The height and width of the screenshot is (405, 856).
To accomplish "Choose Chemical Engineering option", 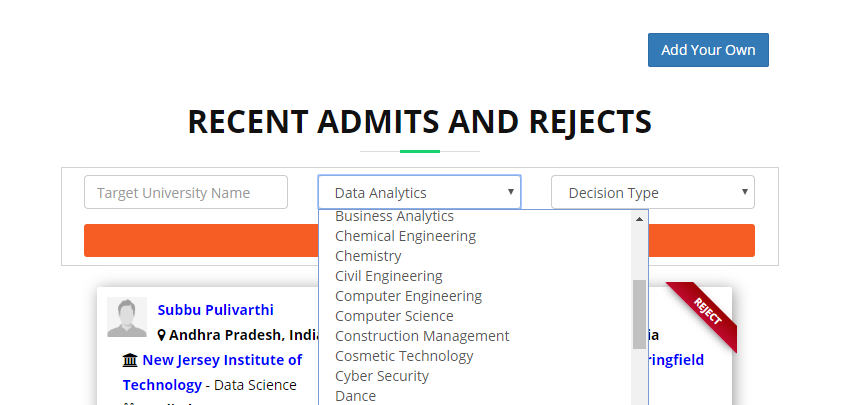I will [405, 236].
